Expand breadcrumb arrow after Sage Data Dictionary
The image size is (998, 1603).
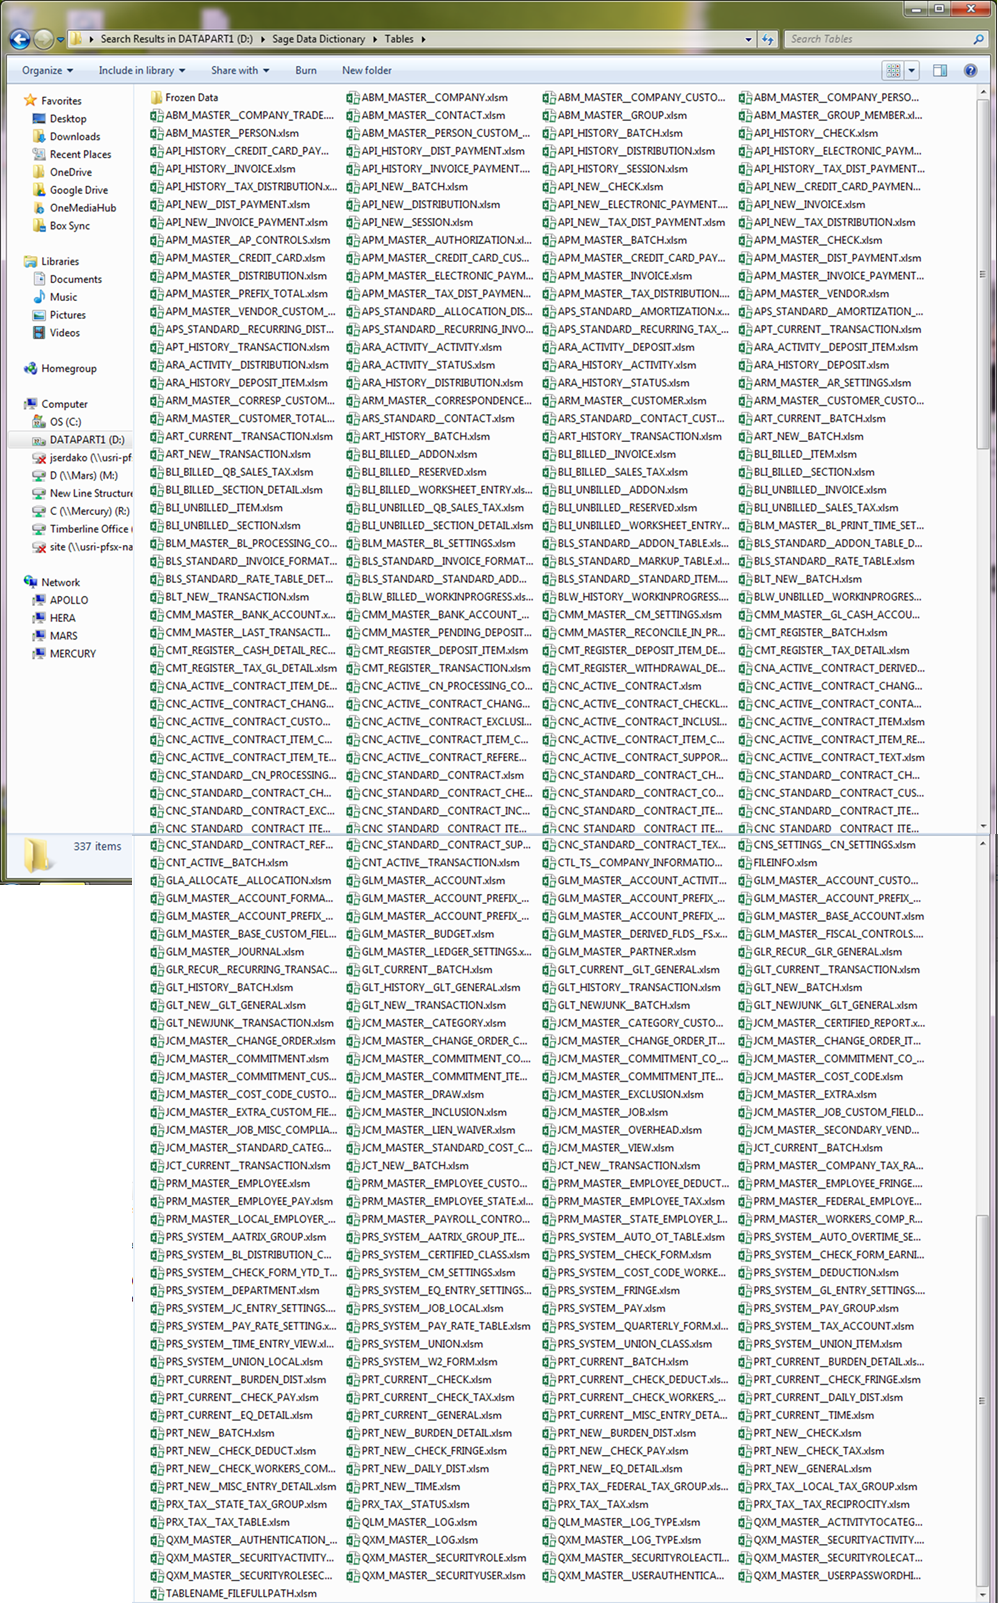tap(376, 39)
